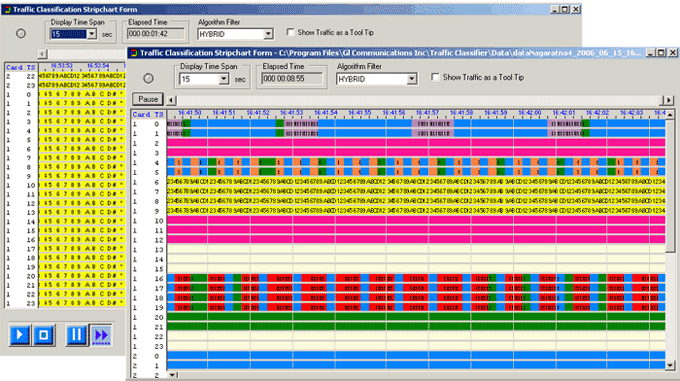Click the front window's title bar app icon
The width and height of the screenshot is (680, 381).
coord(134,53)
